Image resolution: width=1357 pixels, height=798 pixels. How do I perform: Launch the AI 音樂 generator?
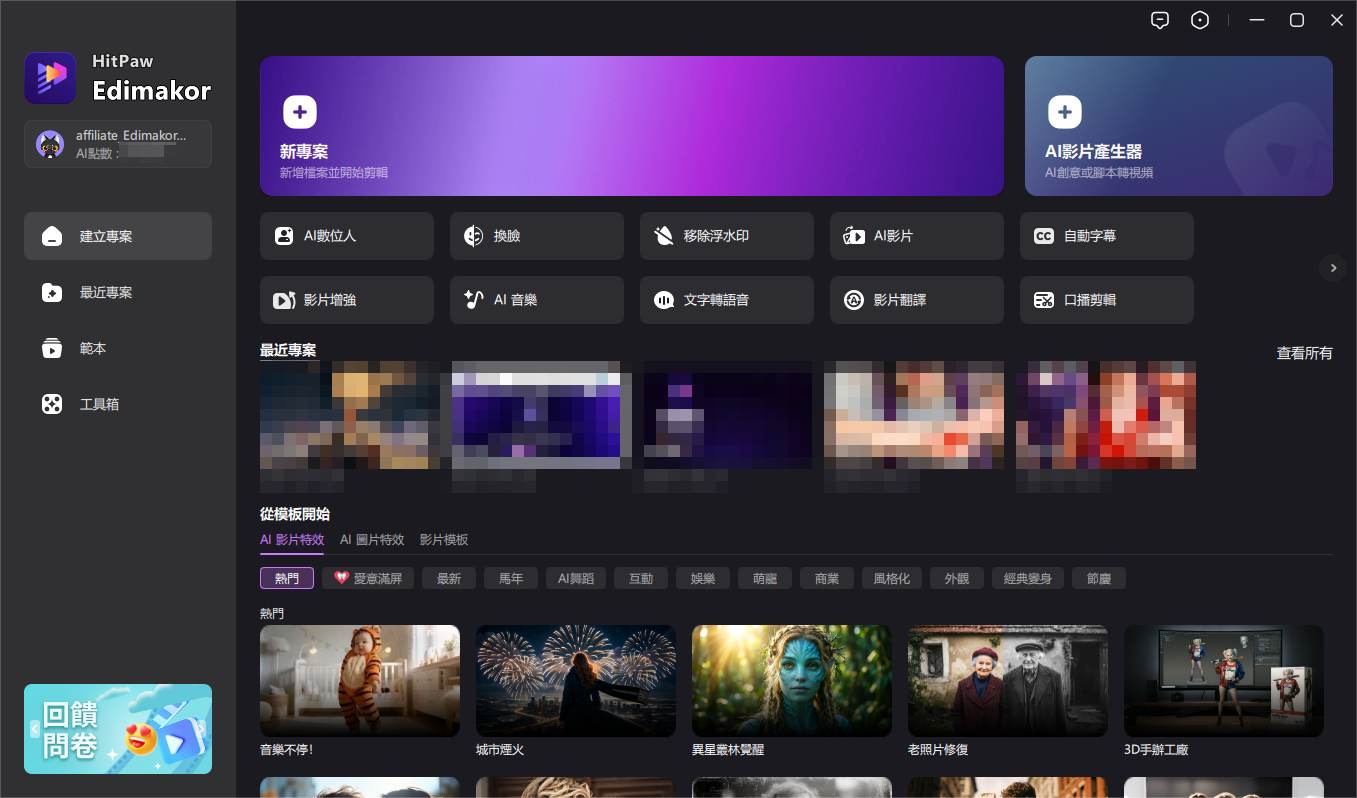click(x=536, y=300)
